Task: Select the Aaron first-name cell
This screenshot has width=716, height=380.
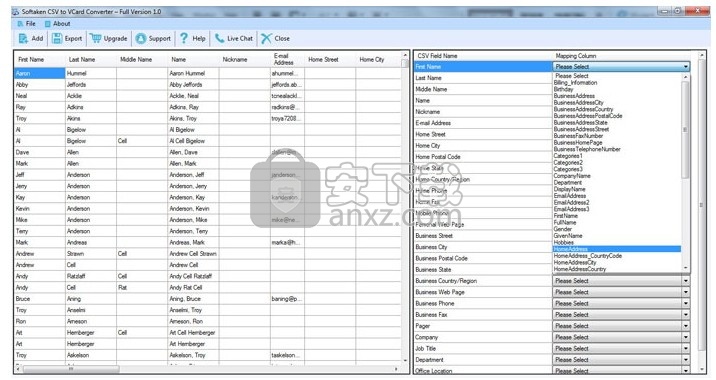Action: point(40,73)
